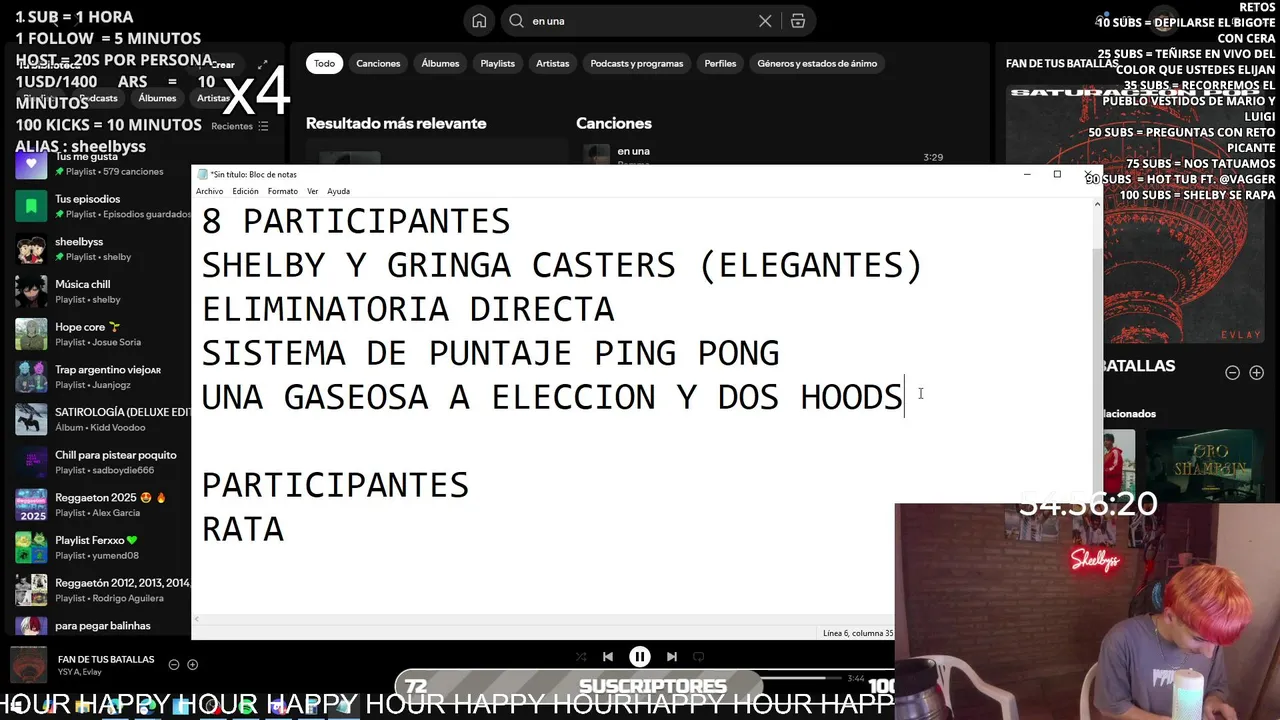This screenshot has height=720, width=1280.
Task: Maximize the Bloc de notas window
Action: (1057, 174)
